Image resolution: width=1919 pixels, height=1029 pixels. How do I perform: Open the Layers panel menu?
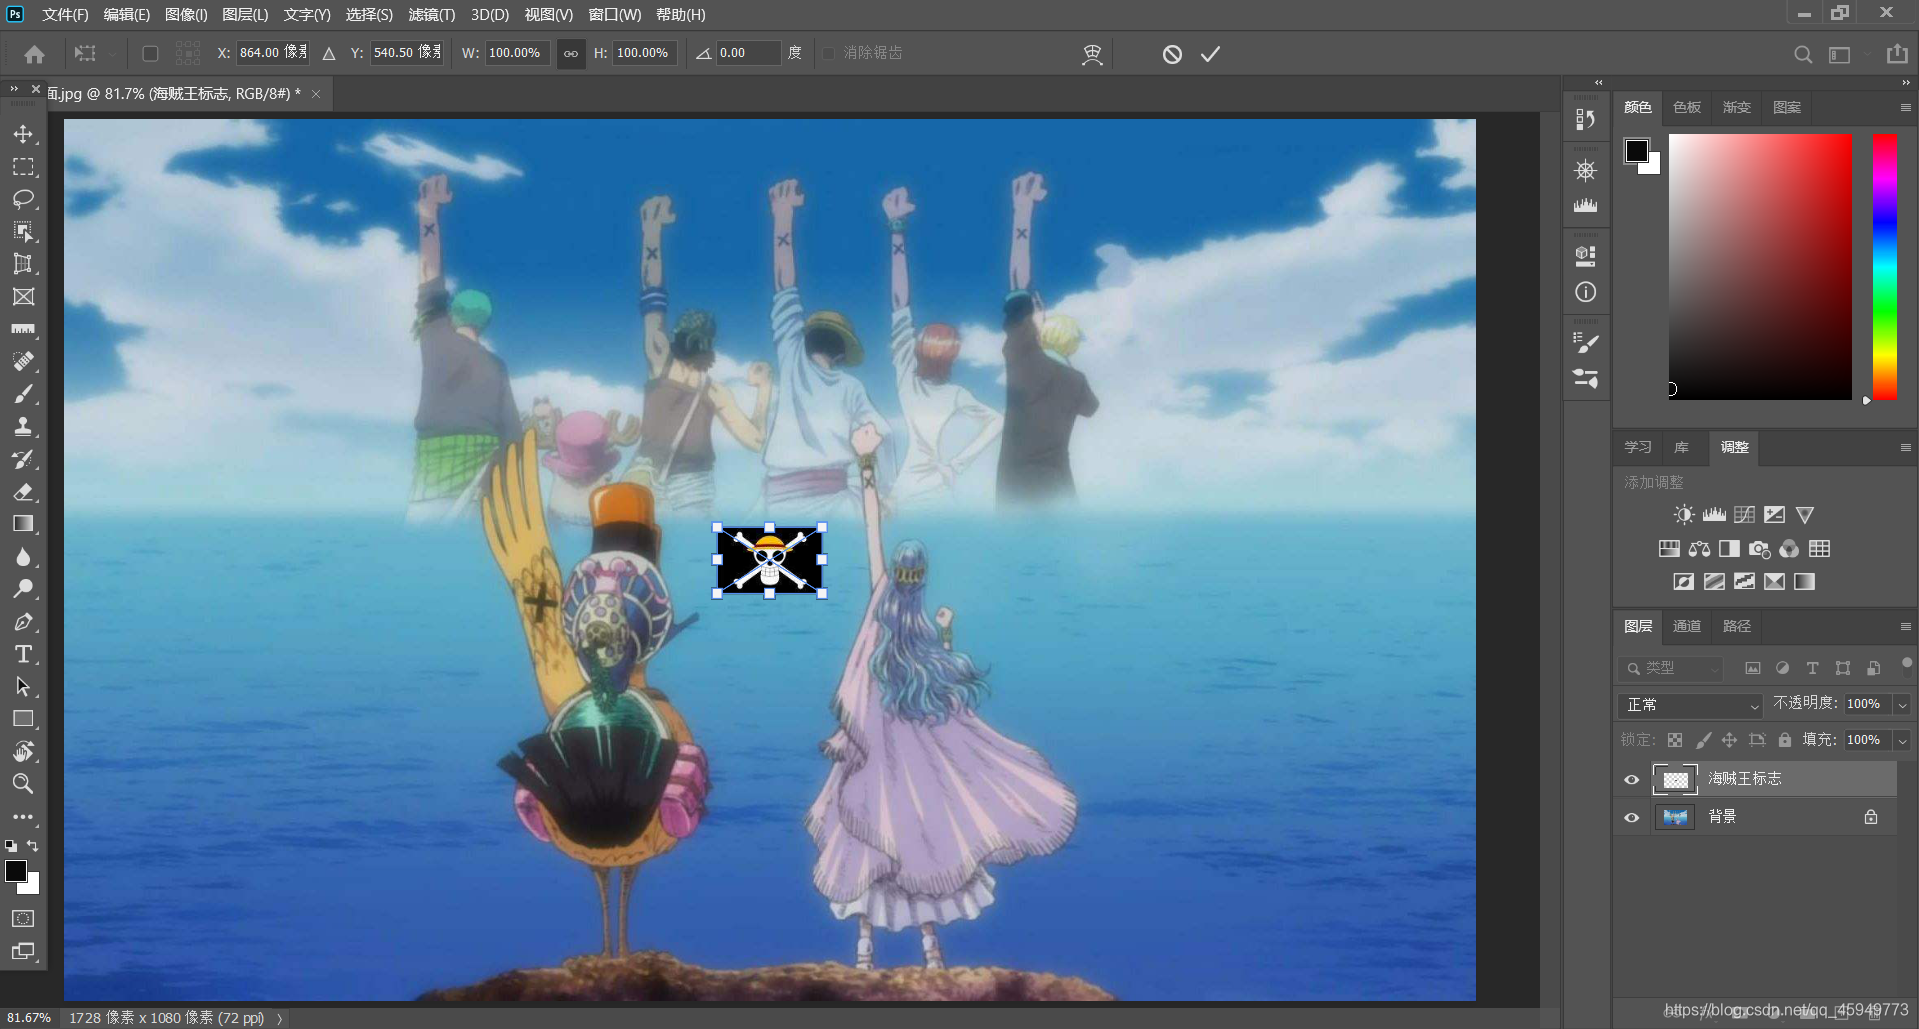(x=1905, y=627)
